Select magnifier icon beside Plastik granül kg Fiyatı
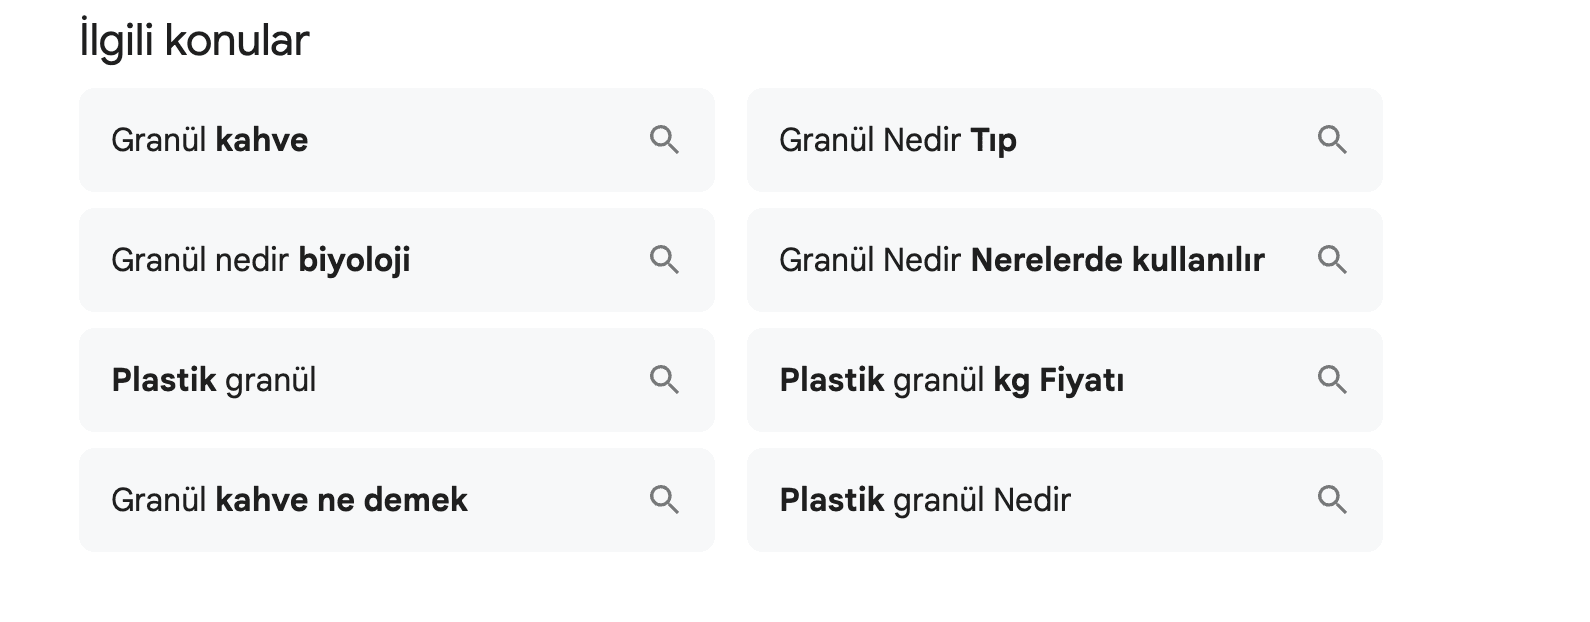1590x622 pixels. (x=1332, y=380)
